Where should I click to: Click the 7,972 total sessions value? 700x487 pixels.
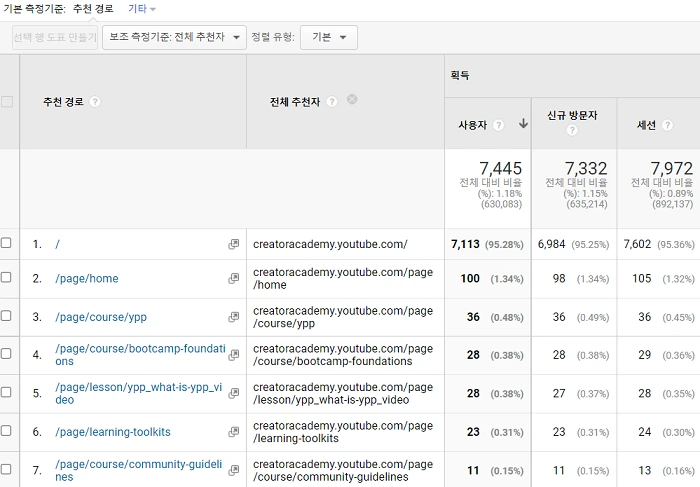pos(672,168)
